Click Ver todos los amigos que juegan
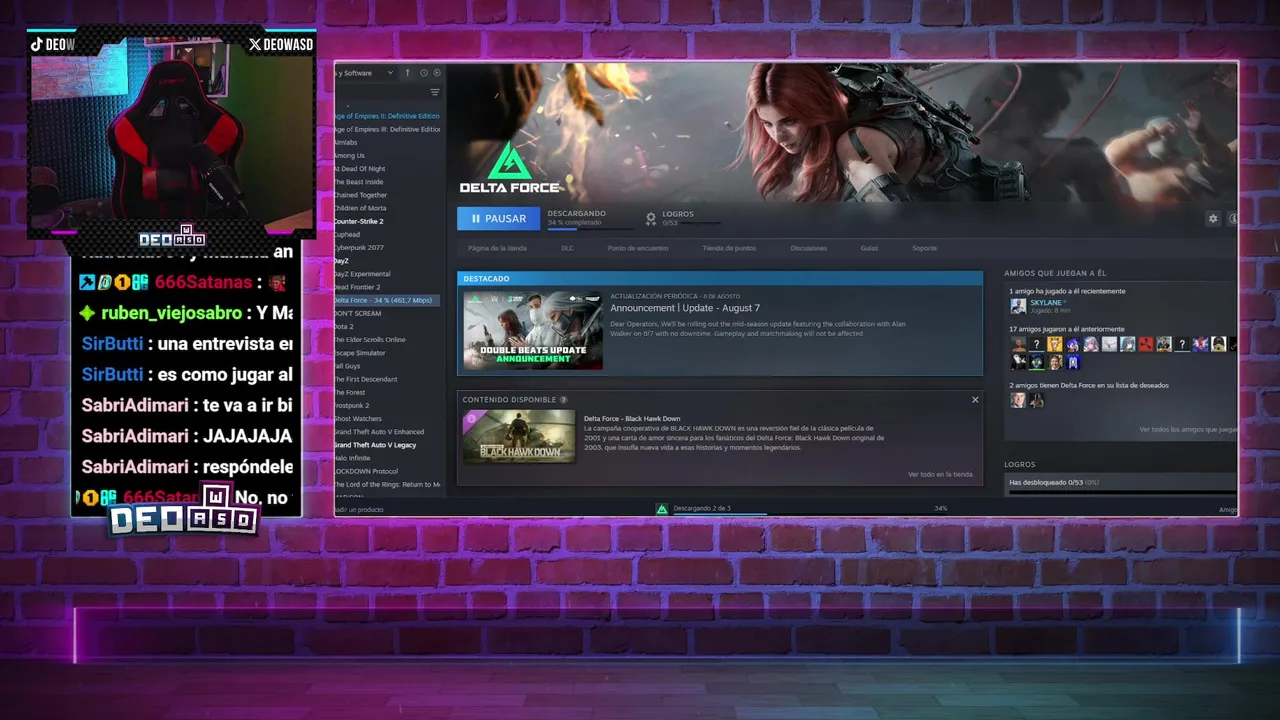The image size is (1280, 720). [1188, 429]
